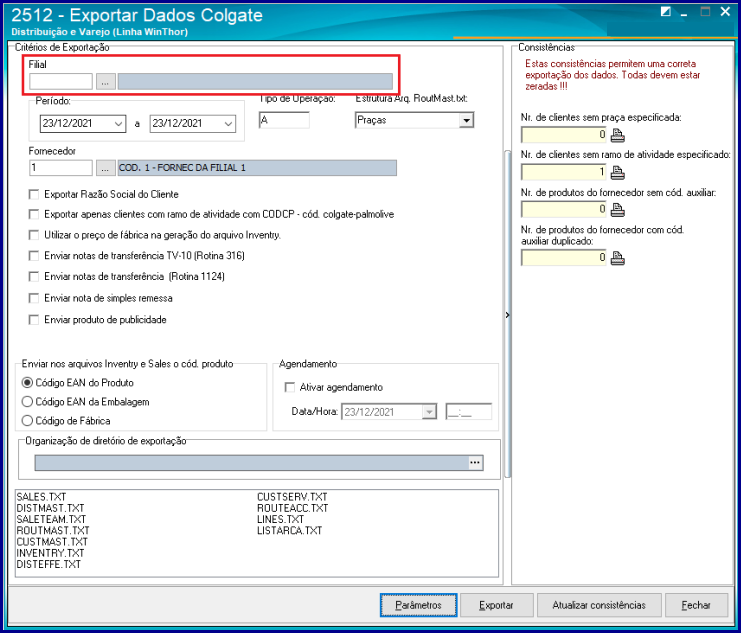741x633 pixels.
Task: Open the start date Período dropdown
Action: 118,124
